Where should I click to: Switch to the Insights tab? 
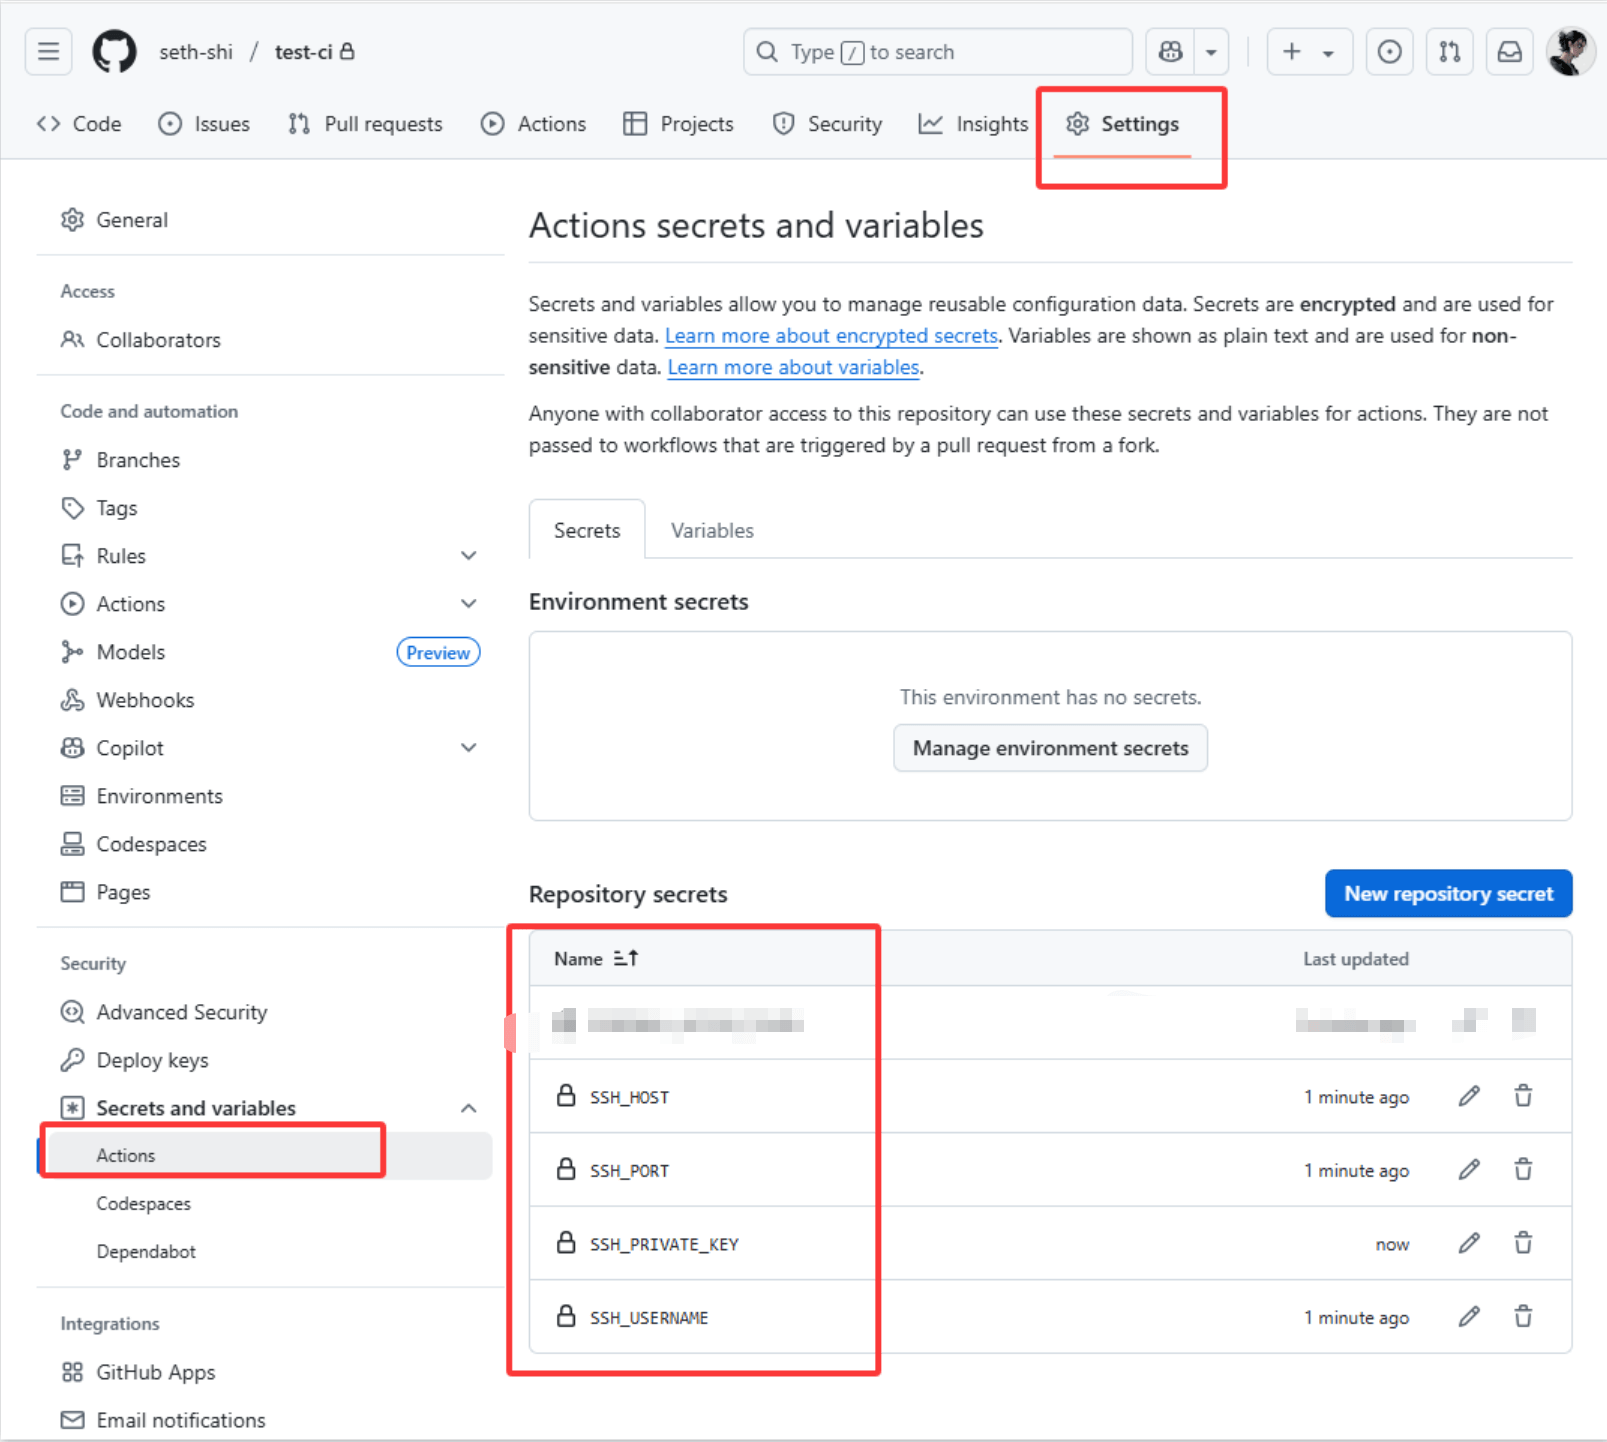pos(974,124)
